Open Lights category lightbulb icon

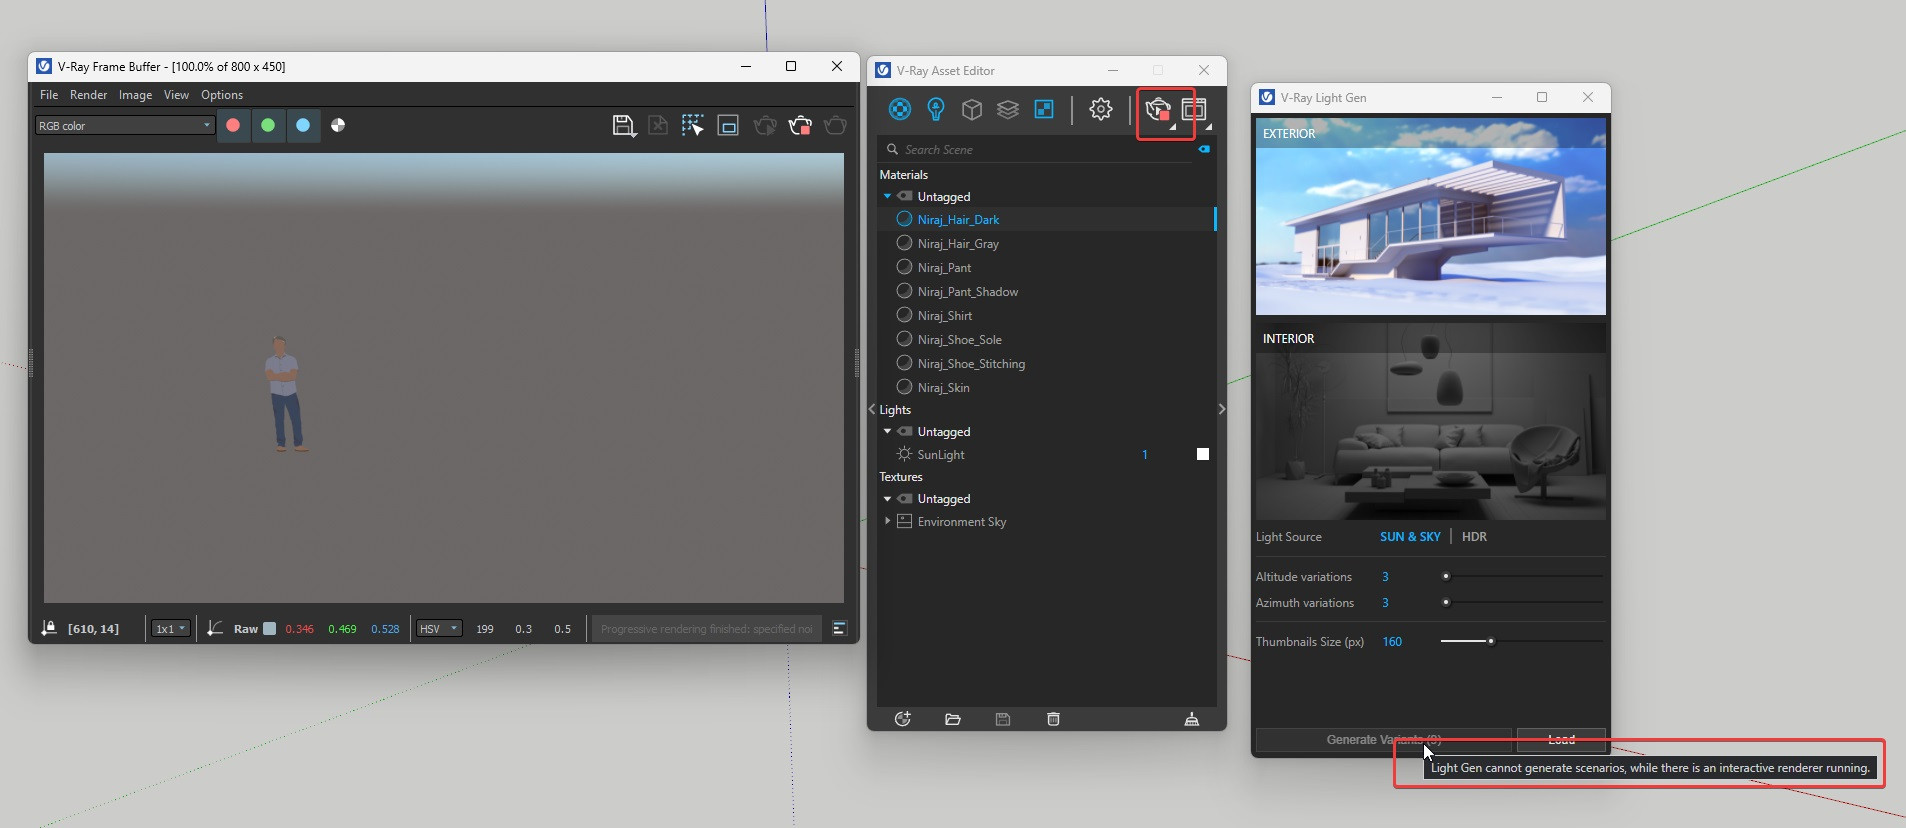[936, 109]
